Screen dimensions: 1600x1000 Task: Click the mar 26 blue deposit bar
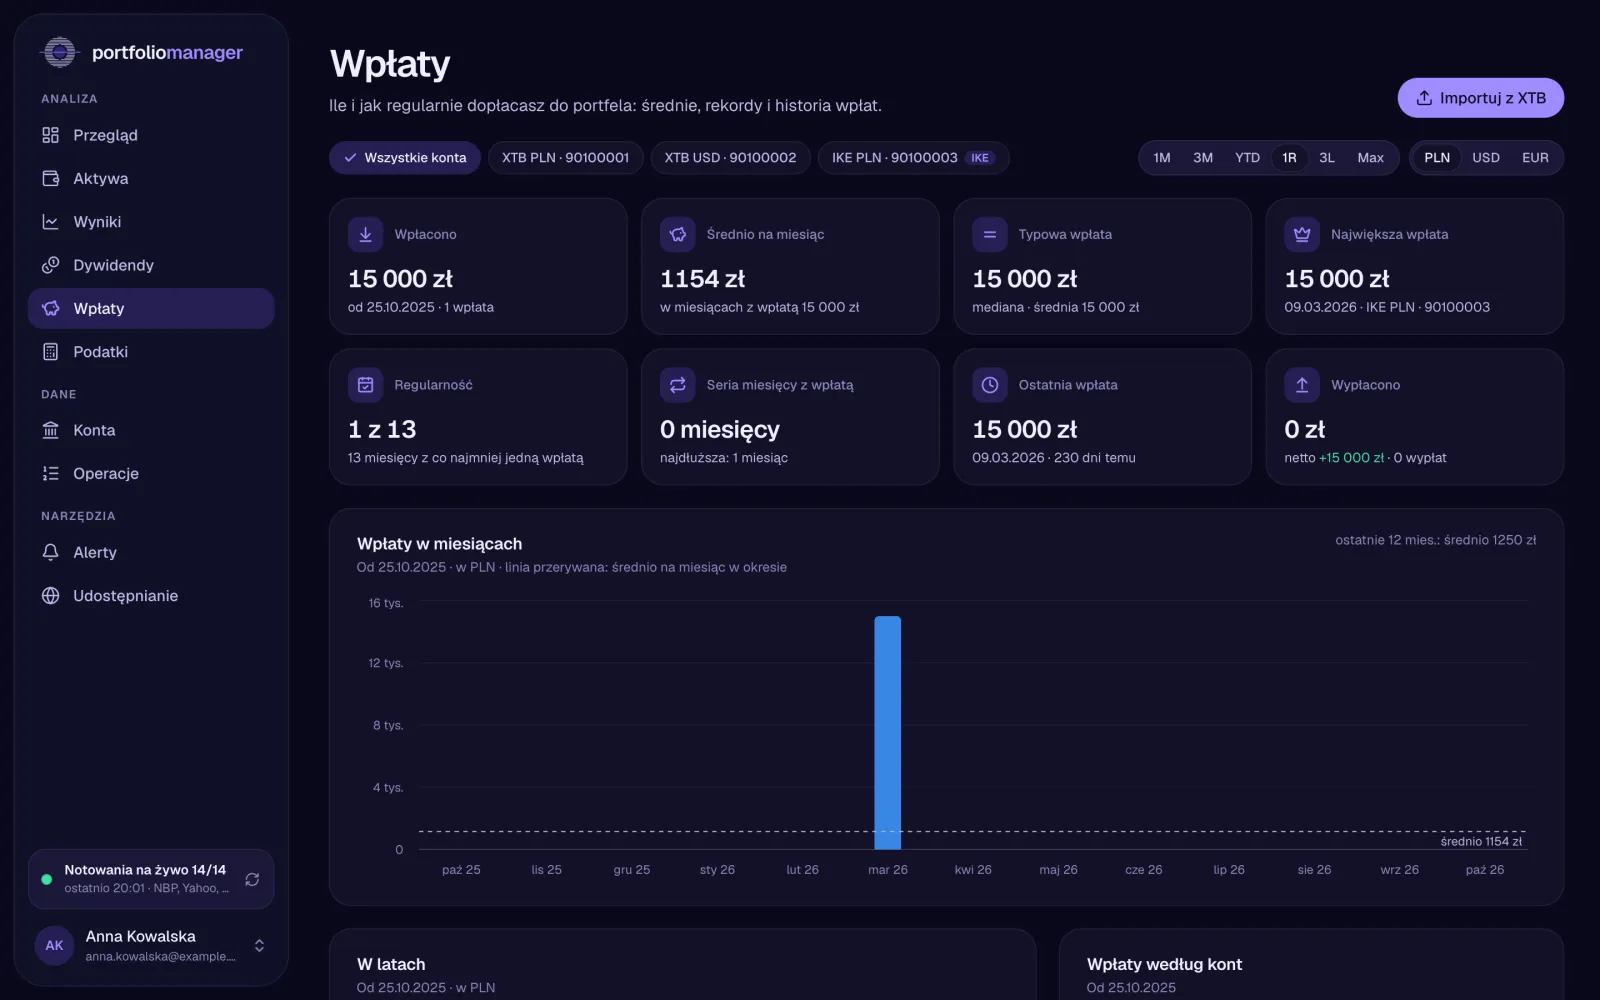pos(887,733)
